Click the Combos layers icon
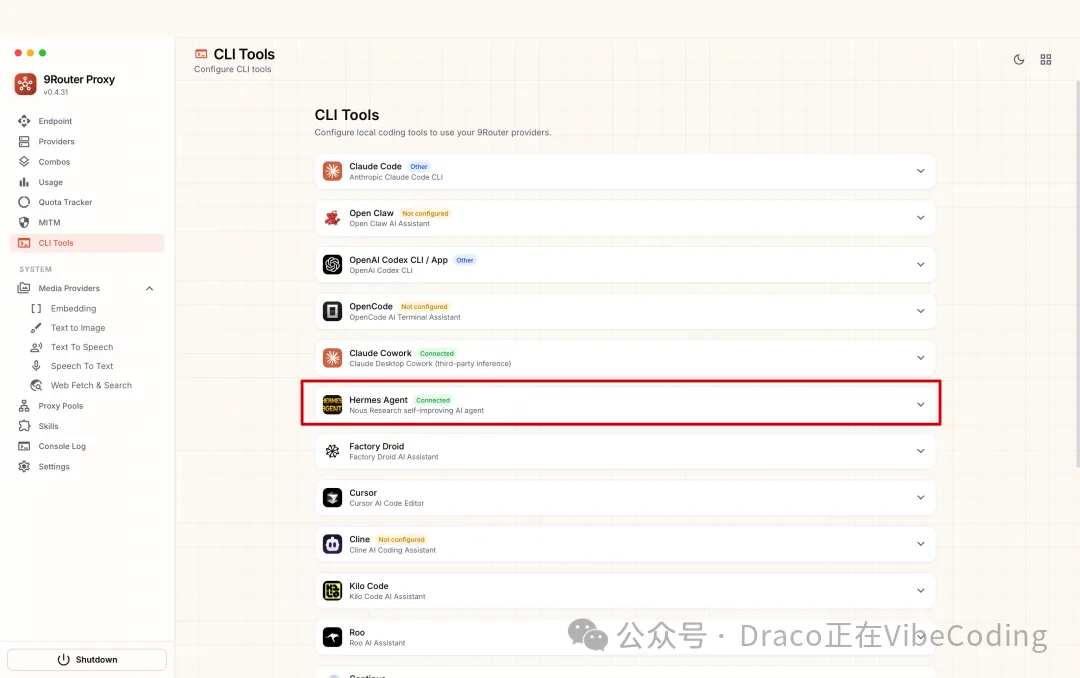This screenshot has height=678, width=1080. [24, 162]
